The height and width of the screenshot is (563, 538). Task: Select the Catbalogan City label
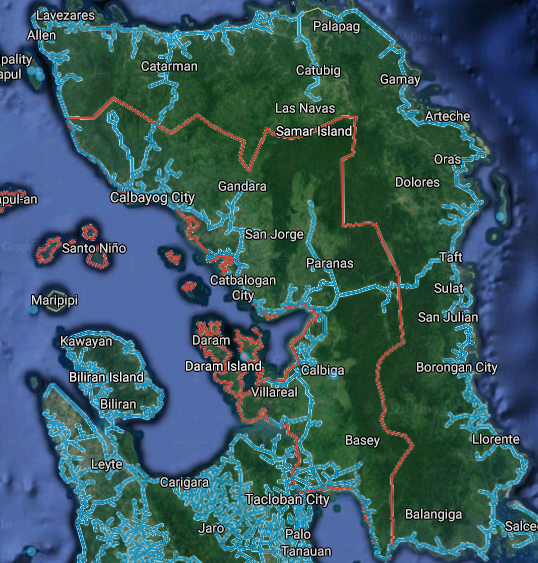pos(243,288)
